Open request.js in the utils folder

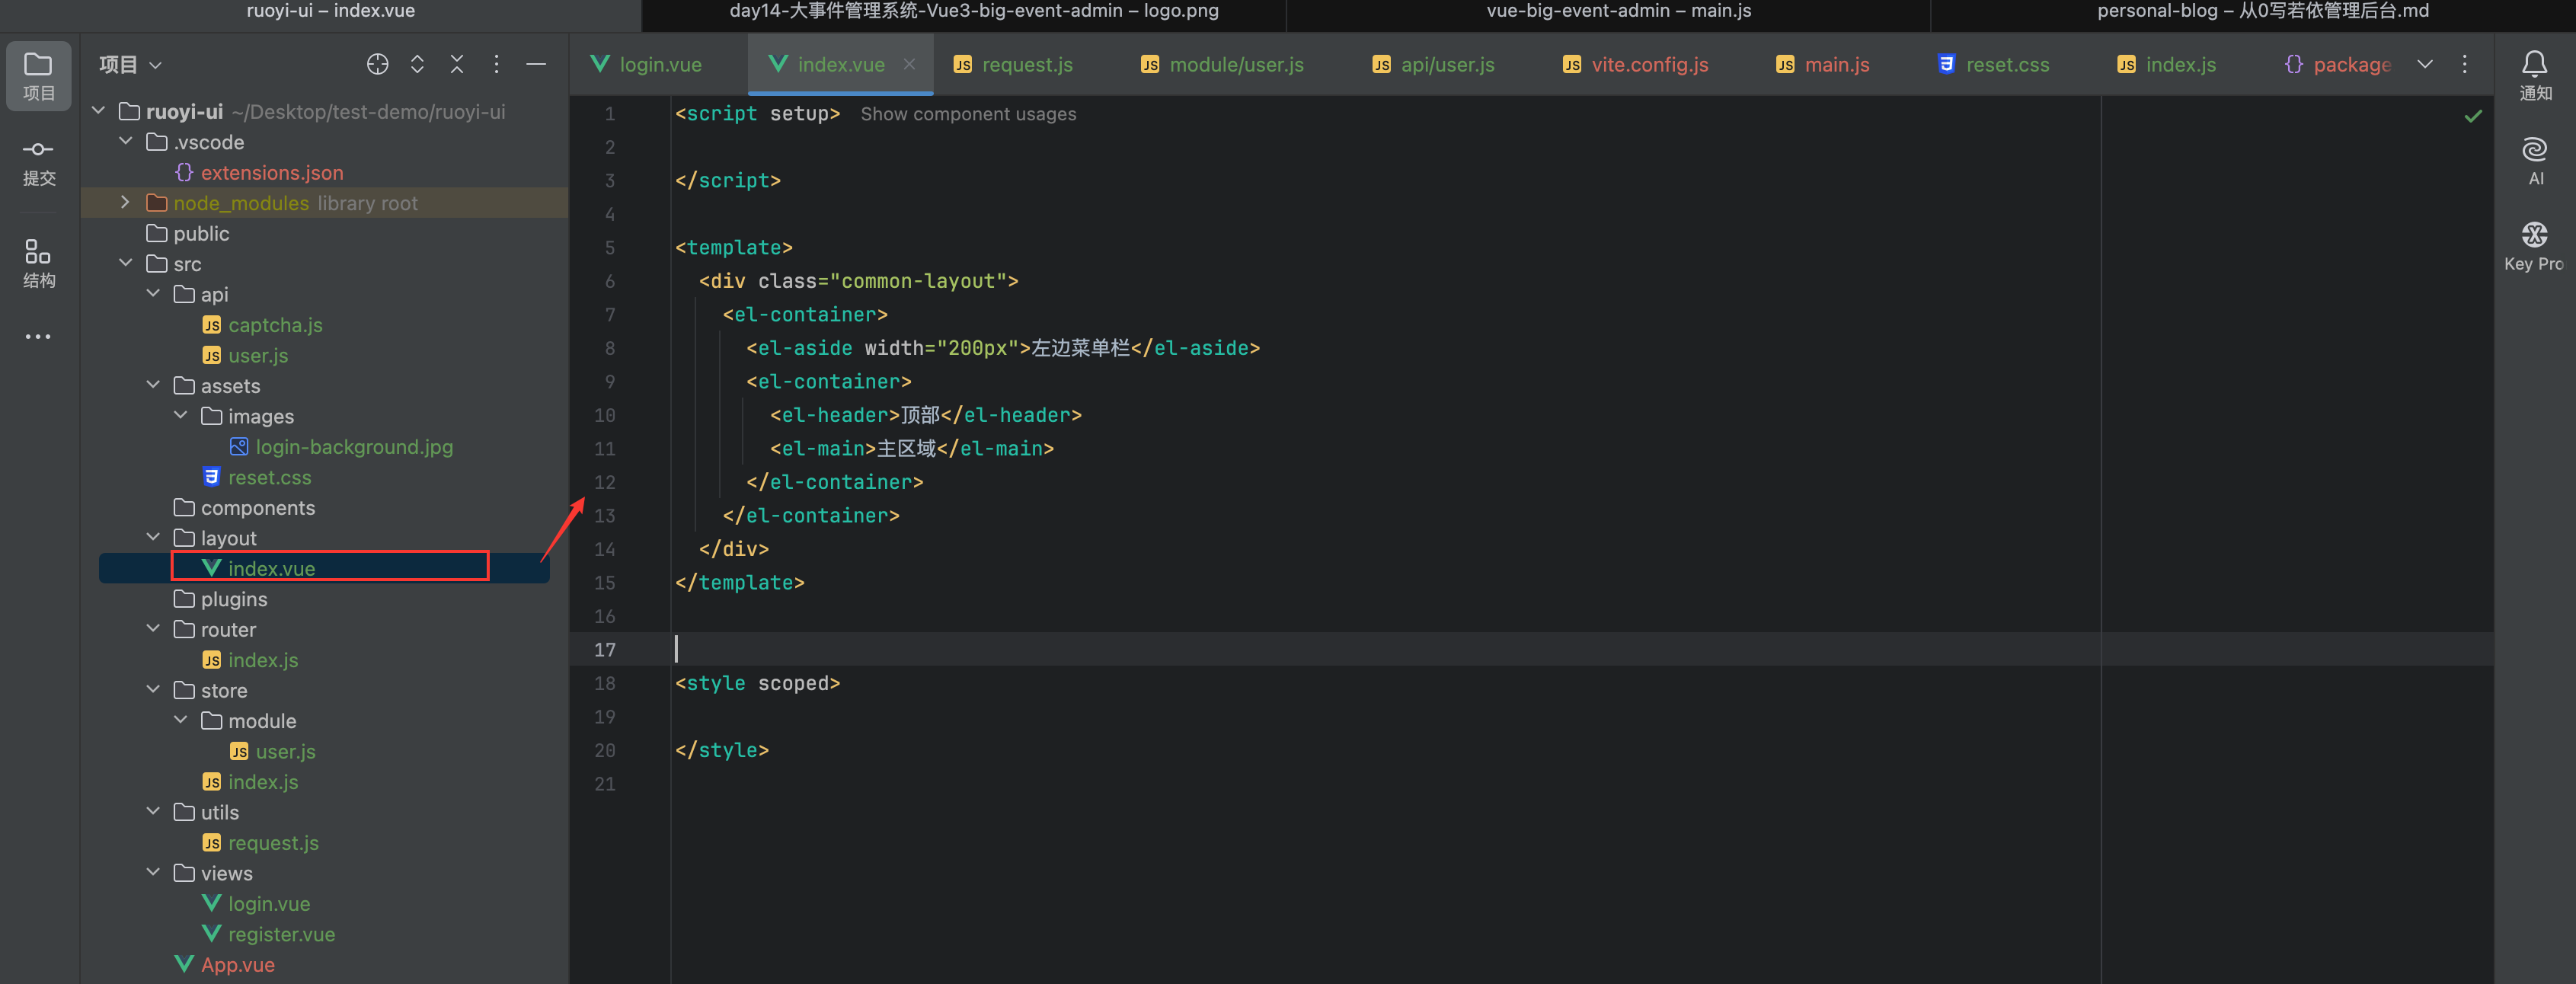(273, 842)
